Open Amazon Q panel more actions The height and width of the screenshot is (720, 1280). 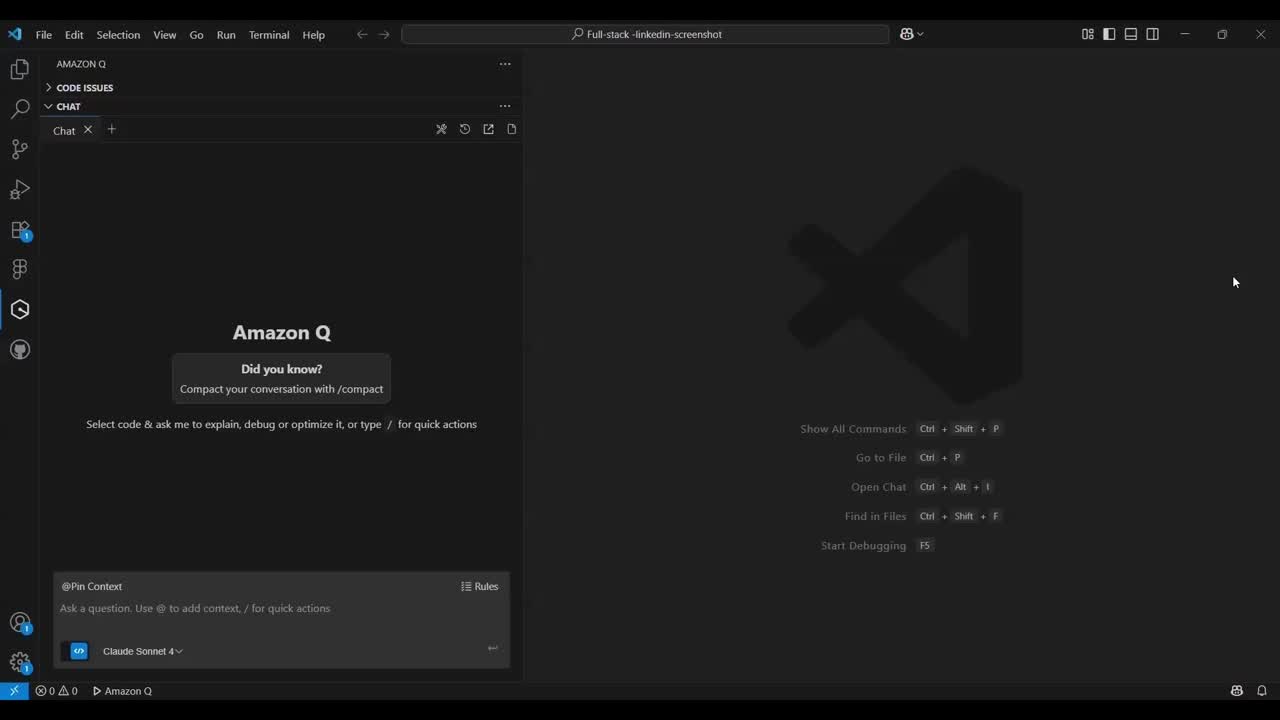[x=505, y=64]
